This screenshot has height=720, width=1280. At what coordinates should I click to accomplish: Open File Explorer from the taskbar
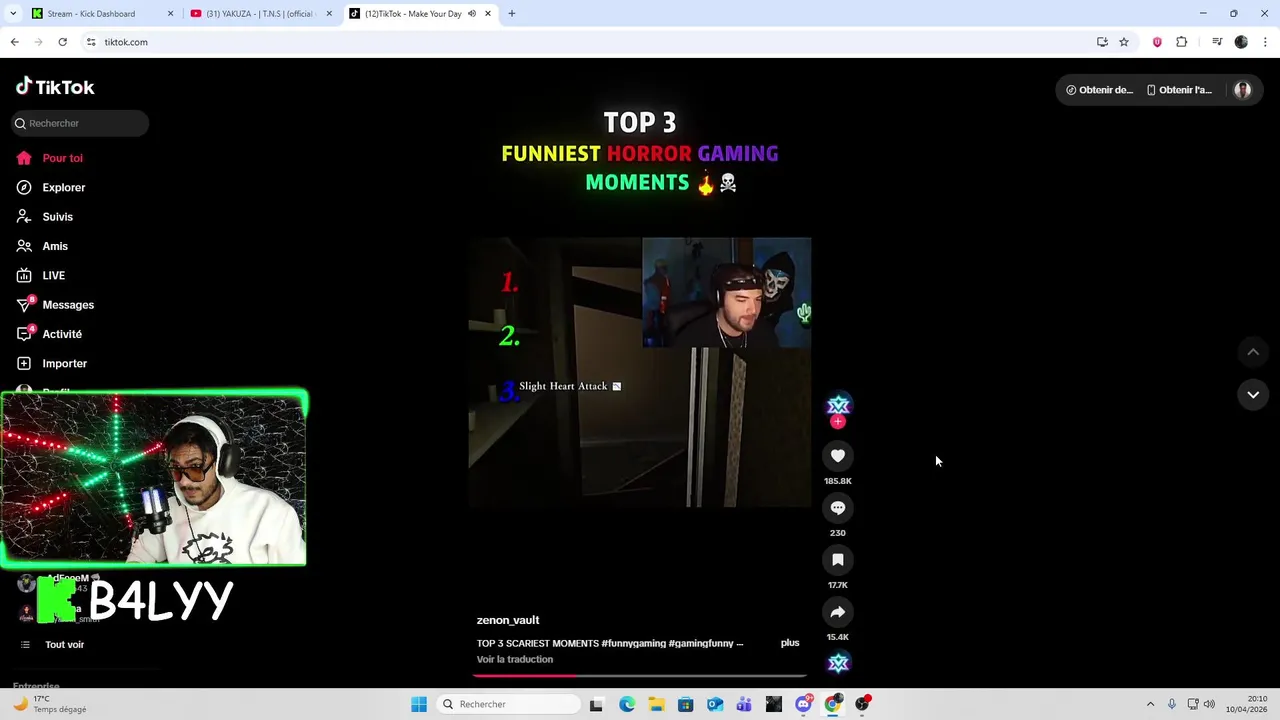click(x=656, y=704)
